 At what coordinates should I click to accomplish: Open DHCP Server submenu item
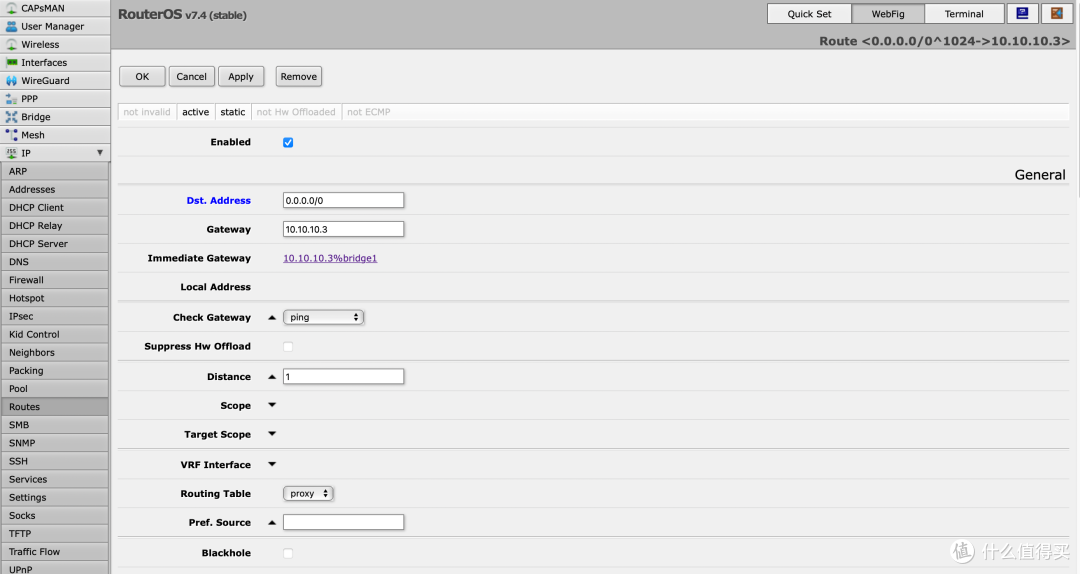[54, 244]
